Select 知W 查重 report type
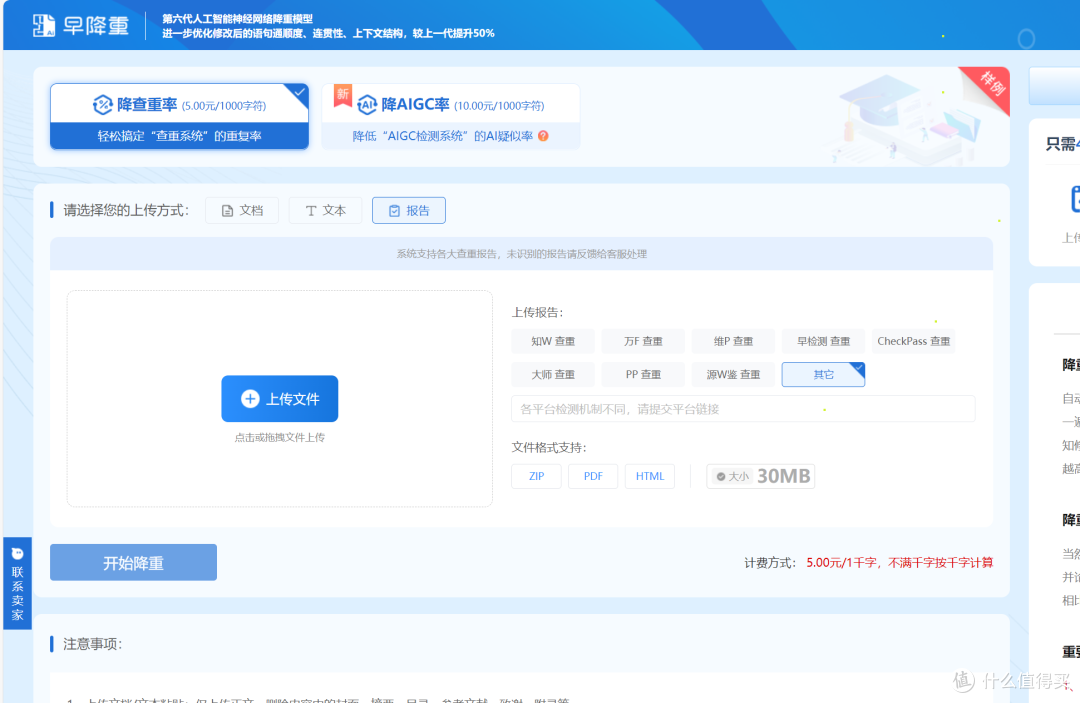 [x=553, y=341]
